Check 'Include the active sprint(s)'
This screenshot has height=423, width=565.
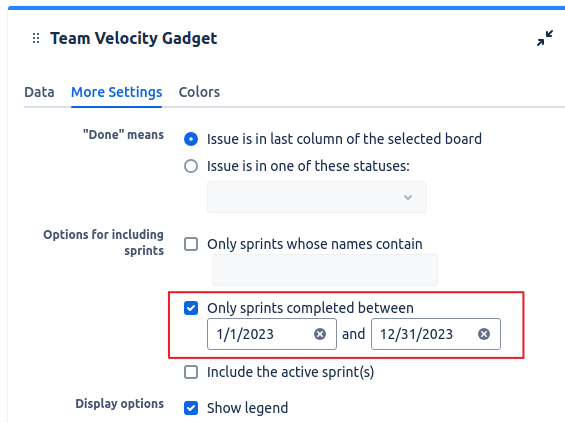pyautogui.click(x=191, y=372)
